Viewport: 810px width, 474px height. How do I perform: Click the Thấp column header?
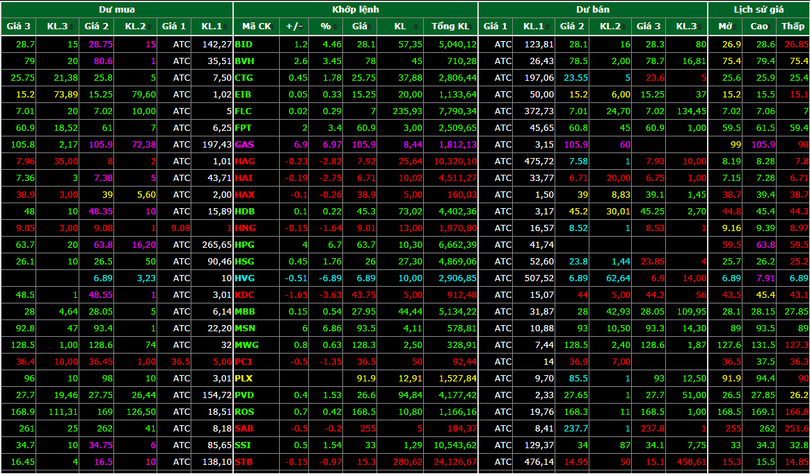coord(792,26)
